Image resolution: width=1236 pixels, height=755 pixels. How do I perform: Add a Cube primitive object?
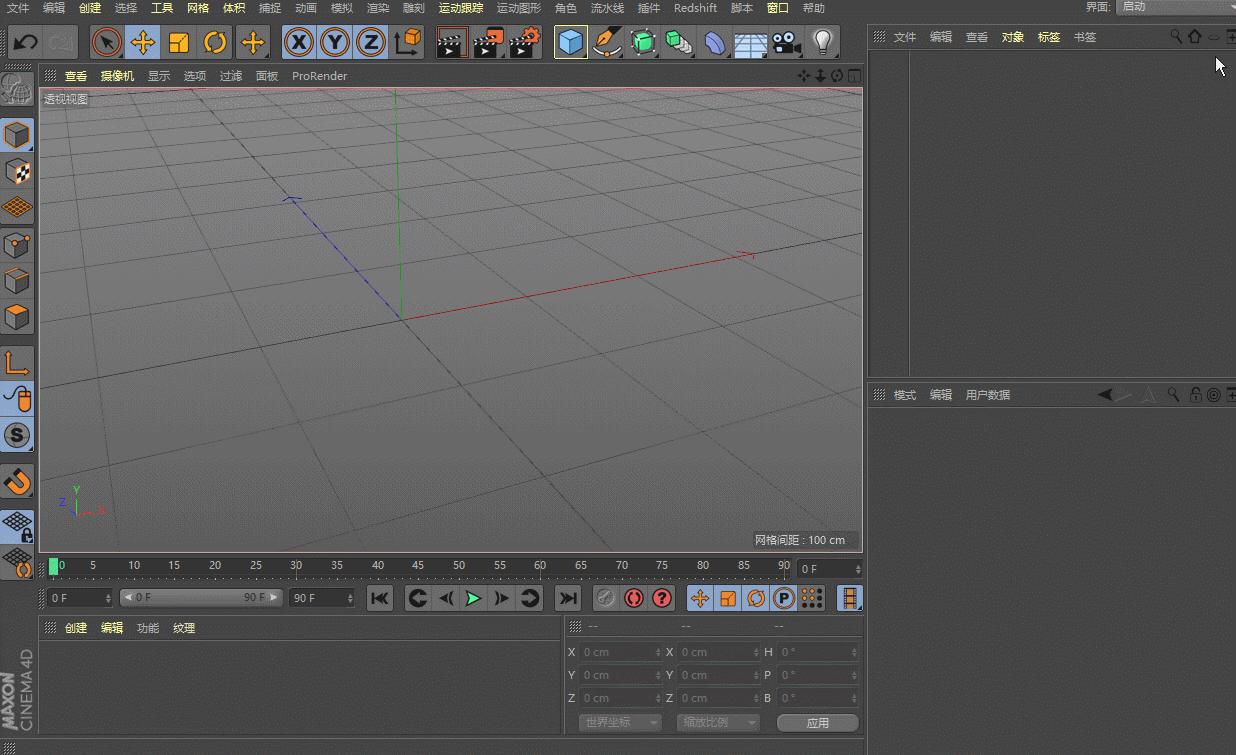(x=570, y=42)
